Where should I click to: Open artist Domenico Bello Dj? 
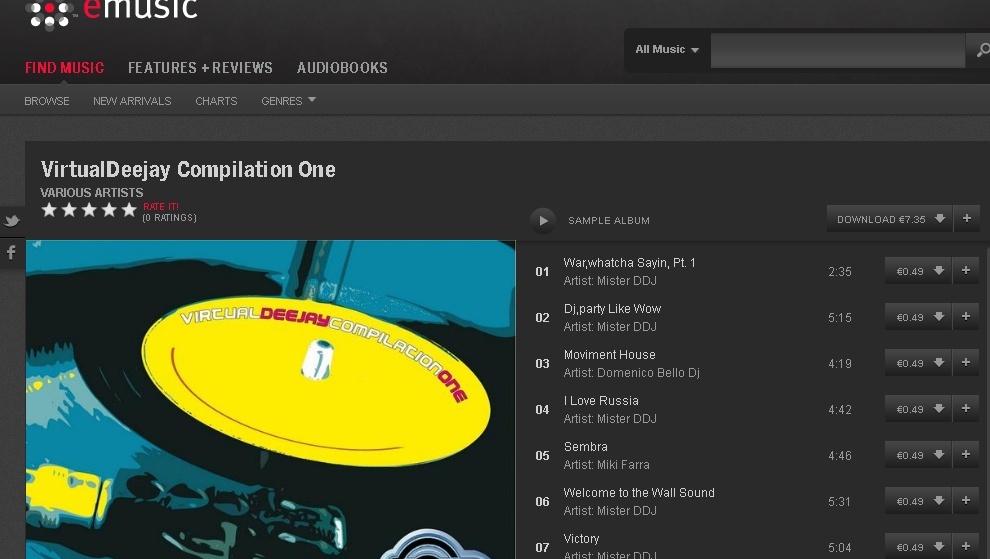pyautogui.click(x=648, y=373)
